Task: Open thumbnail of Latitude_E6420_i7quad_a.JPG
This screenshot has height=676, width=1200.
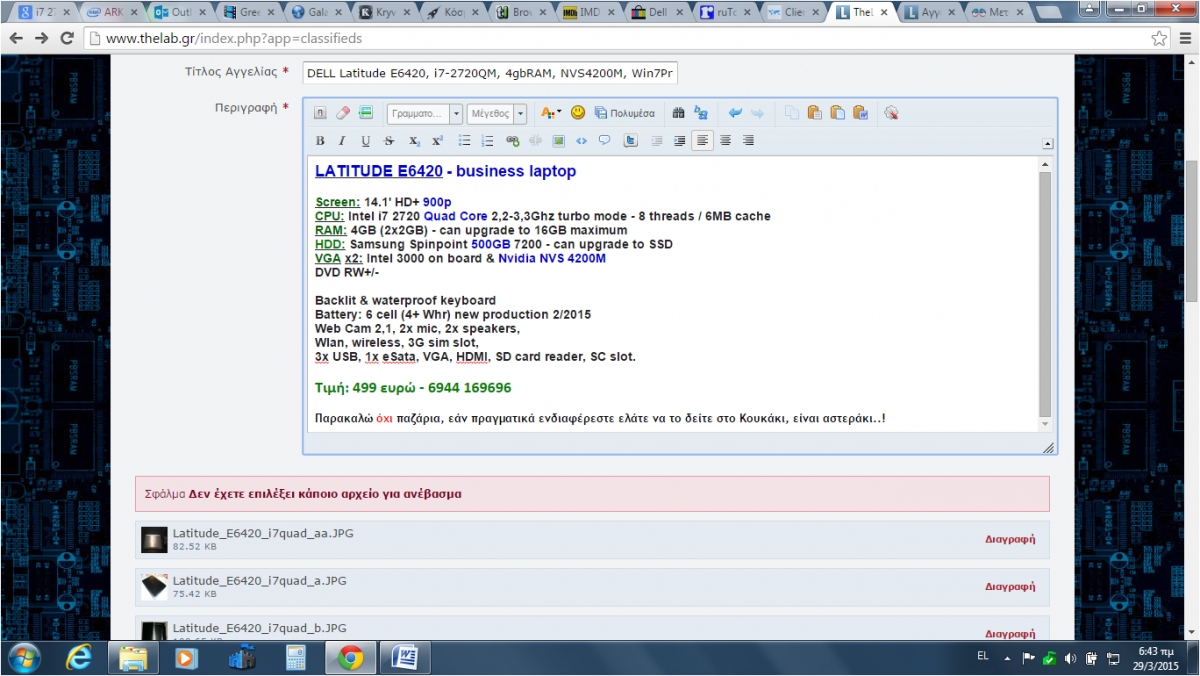Action: [x=154, y=587]
